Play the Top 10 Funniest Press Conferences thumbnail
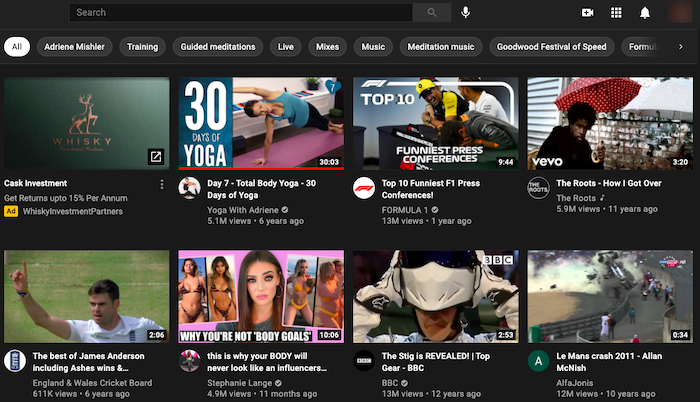The image size is (700, 402). (x=436, y=123)
